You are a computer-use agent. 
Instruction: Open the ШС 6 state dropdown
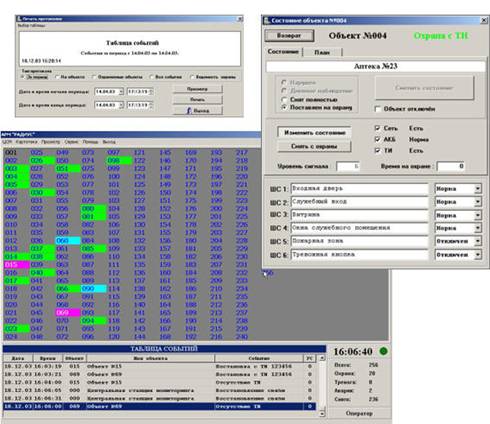pyautogui.click(x=478, y=255)
